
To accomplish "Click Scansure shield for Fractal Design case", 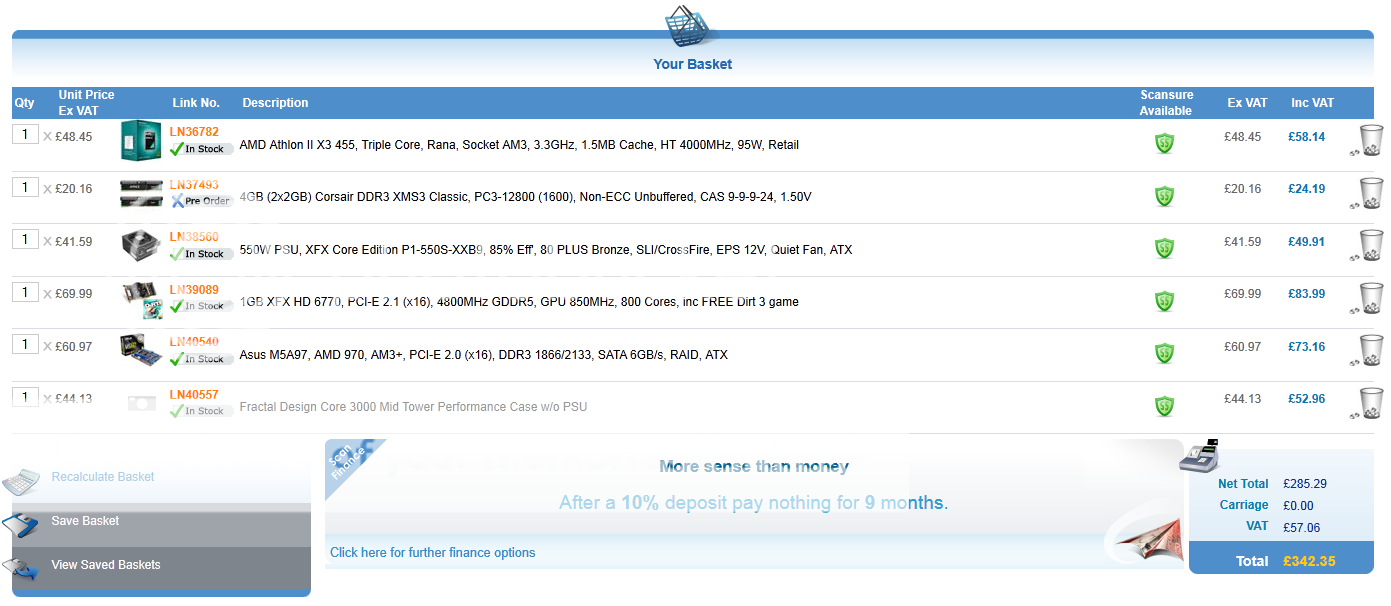I will pyautogui.click(x=1164, y=406).
